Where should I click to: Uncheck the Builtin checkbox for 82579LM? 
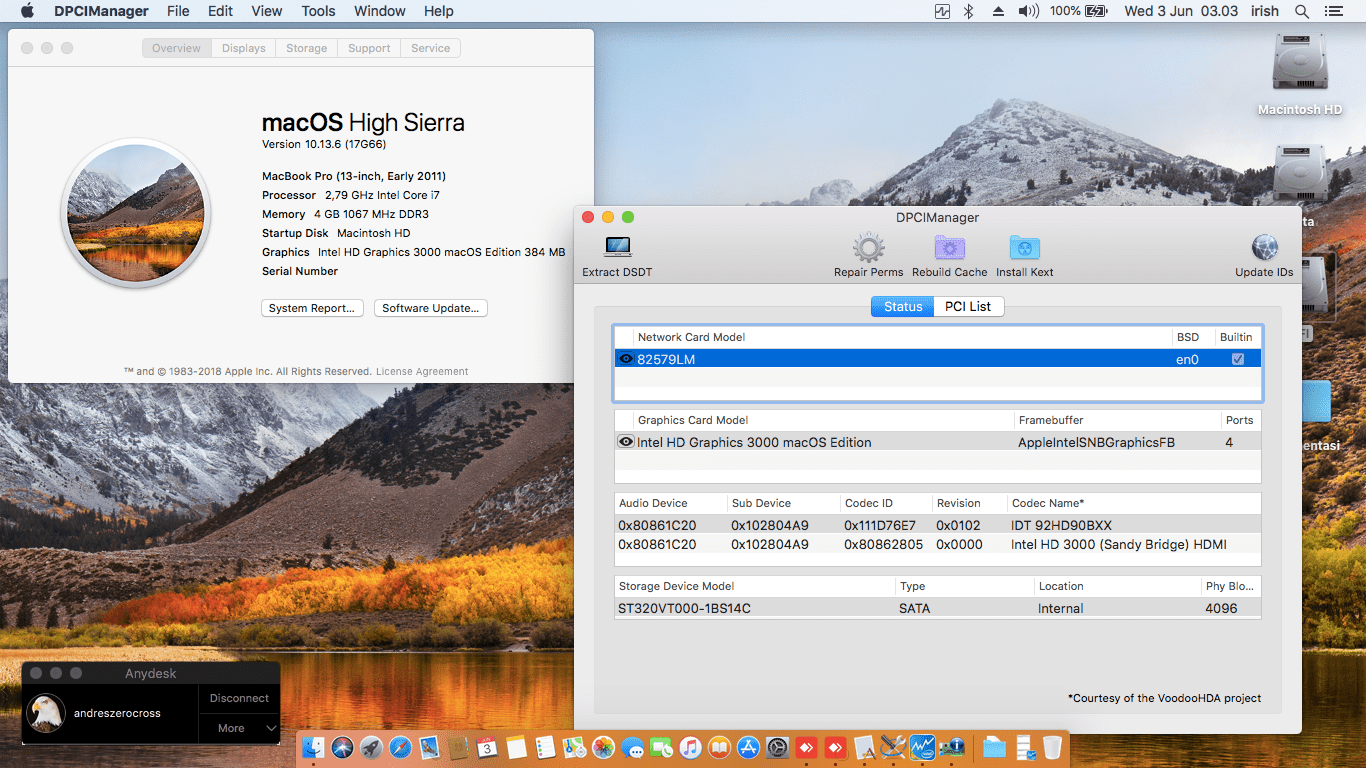(x=1237, y=358)
